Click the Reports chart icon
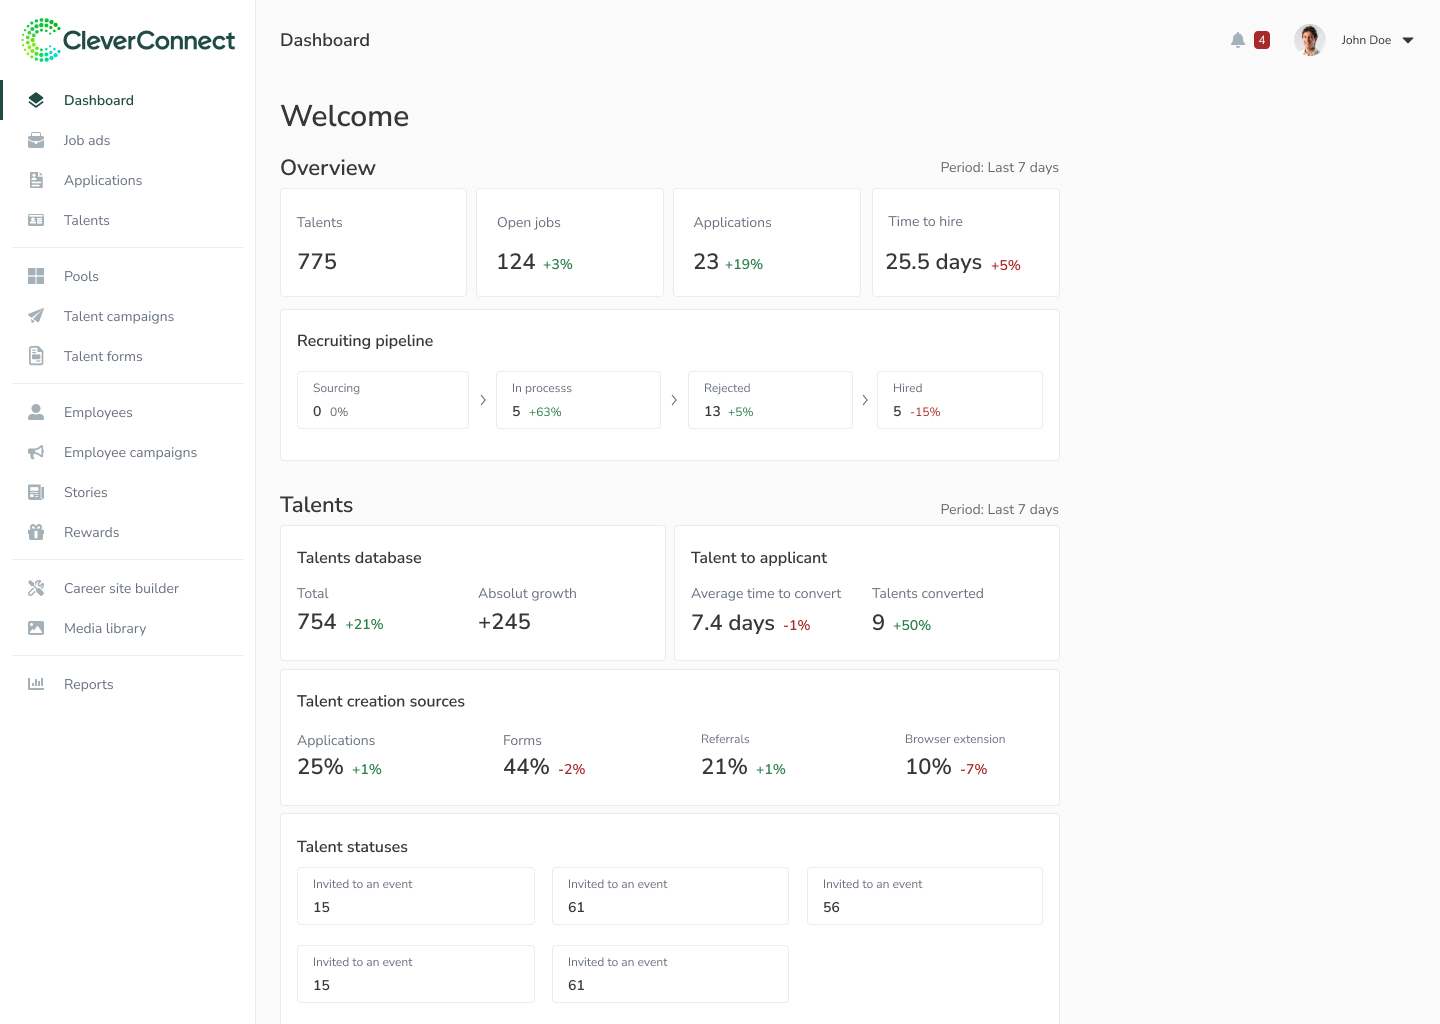The width and height of the screenshot is (1440, 1024). [36, 684]
